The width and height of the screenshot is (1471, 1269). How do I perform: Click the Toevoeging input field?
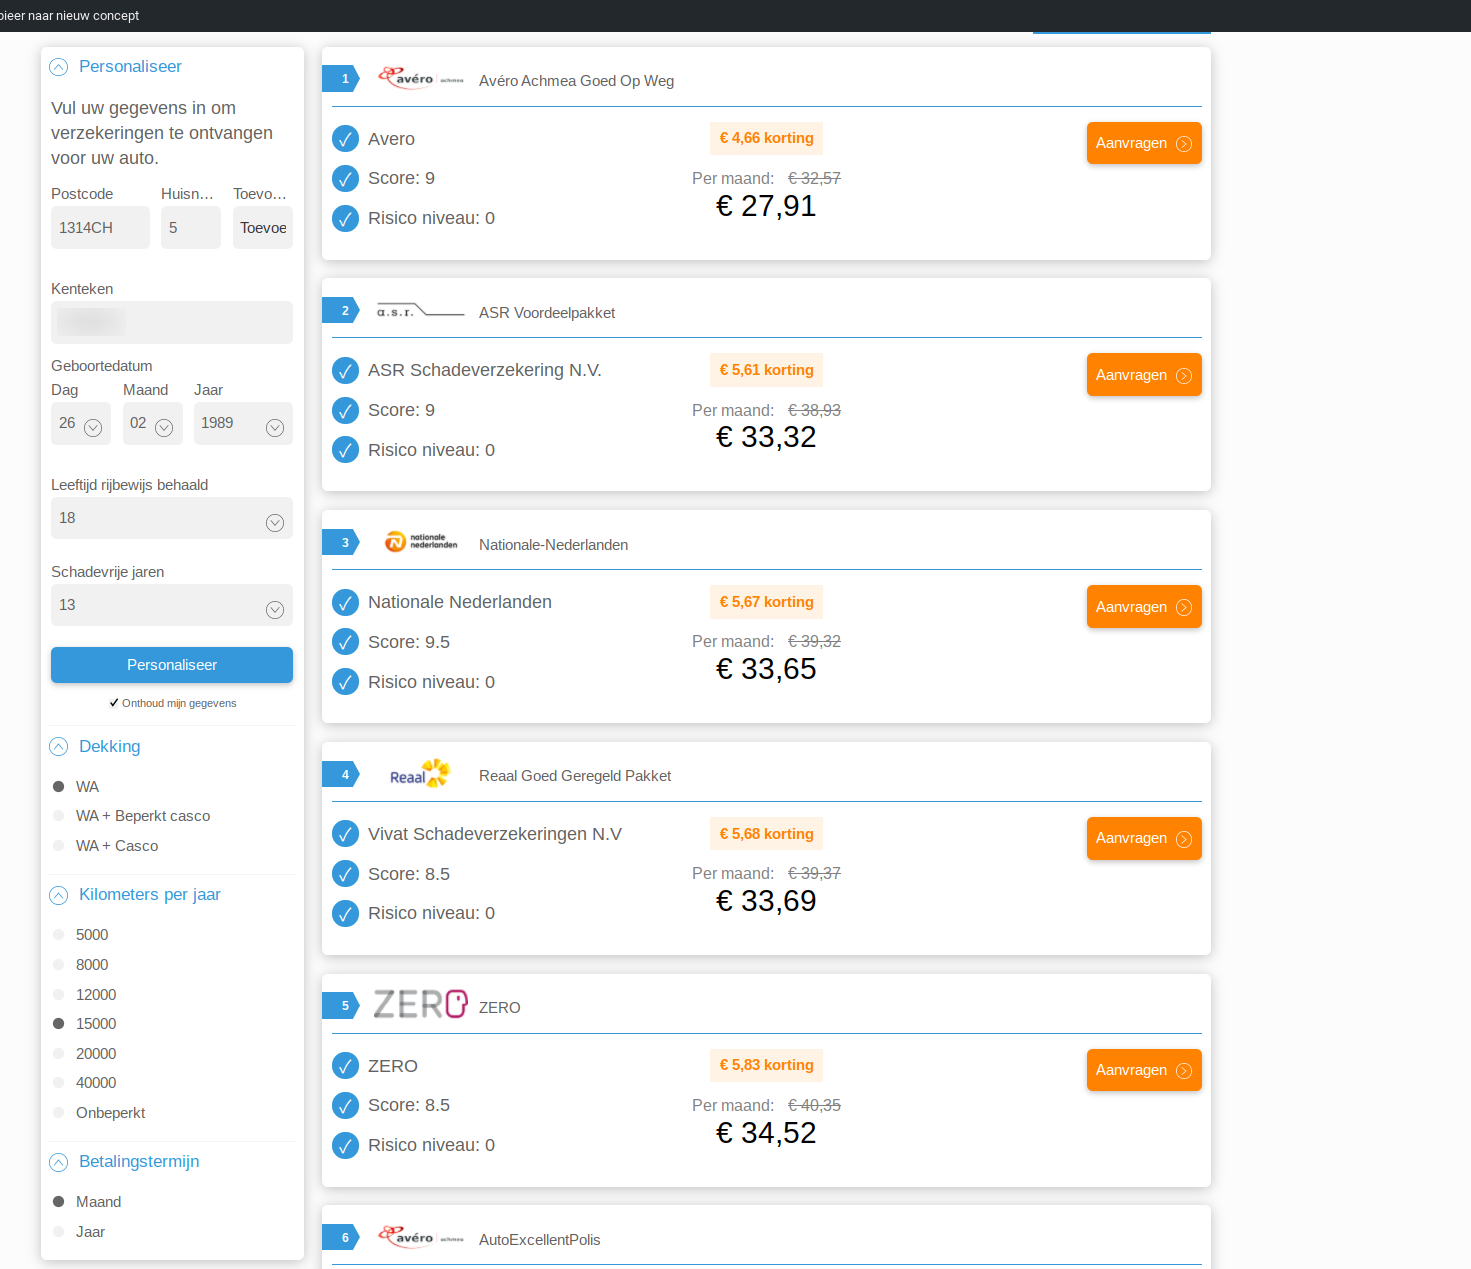(263, 228)
